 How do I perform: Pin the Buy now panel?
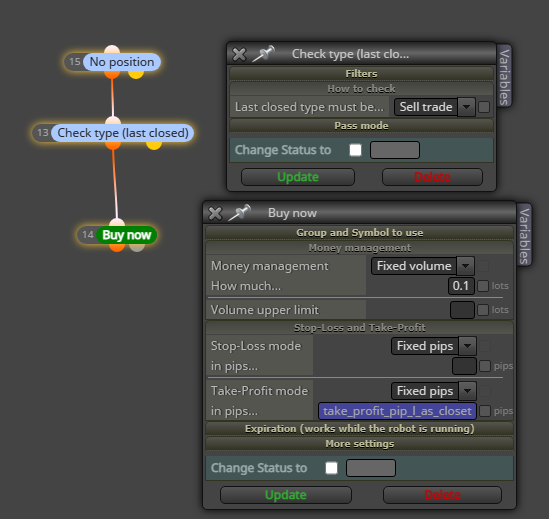pyautogui.click(x=240, y=213)
